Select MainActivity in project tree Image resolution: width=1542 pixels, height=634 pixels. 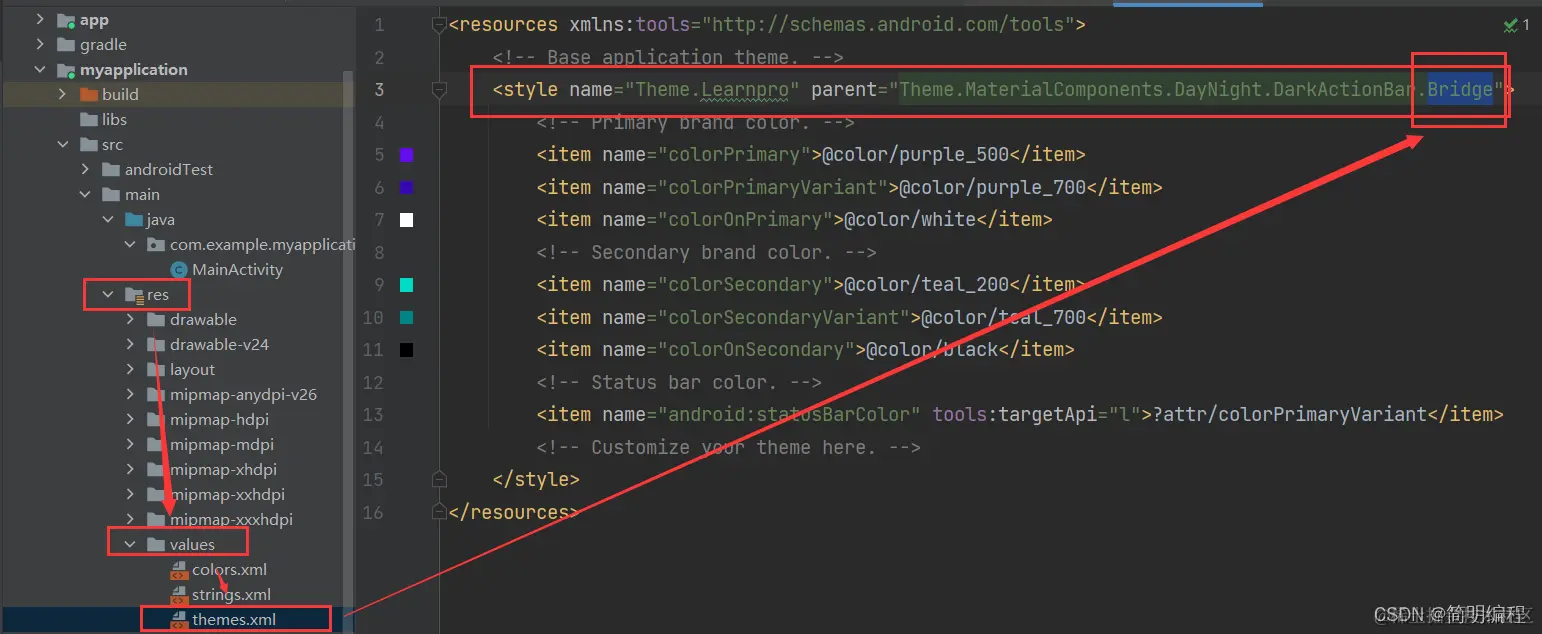tap(237, 269)
